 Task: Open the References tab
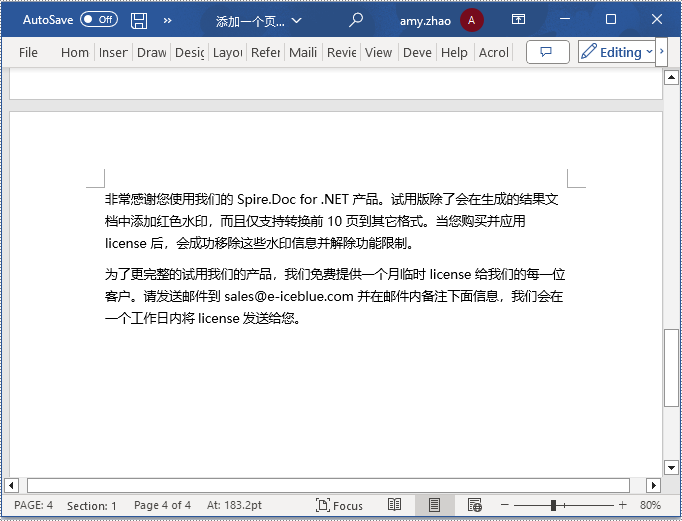pos(265,53)
